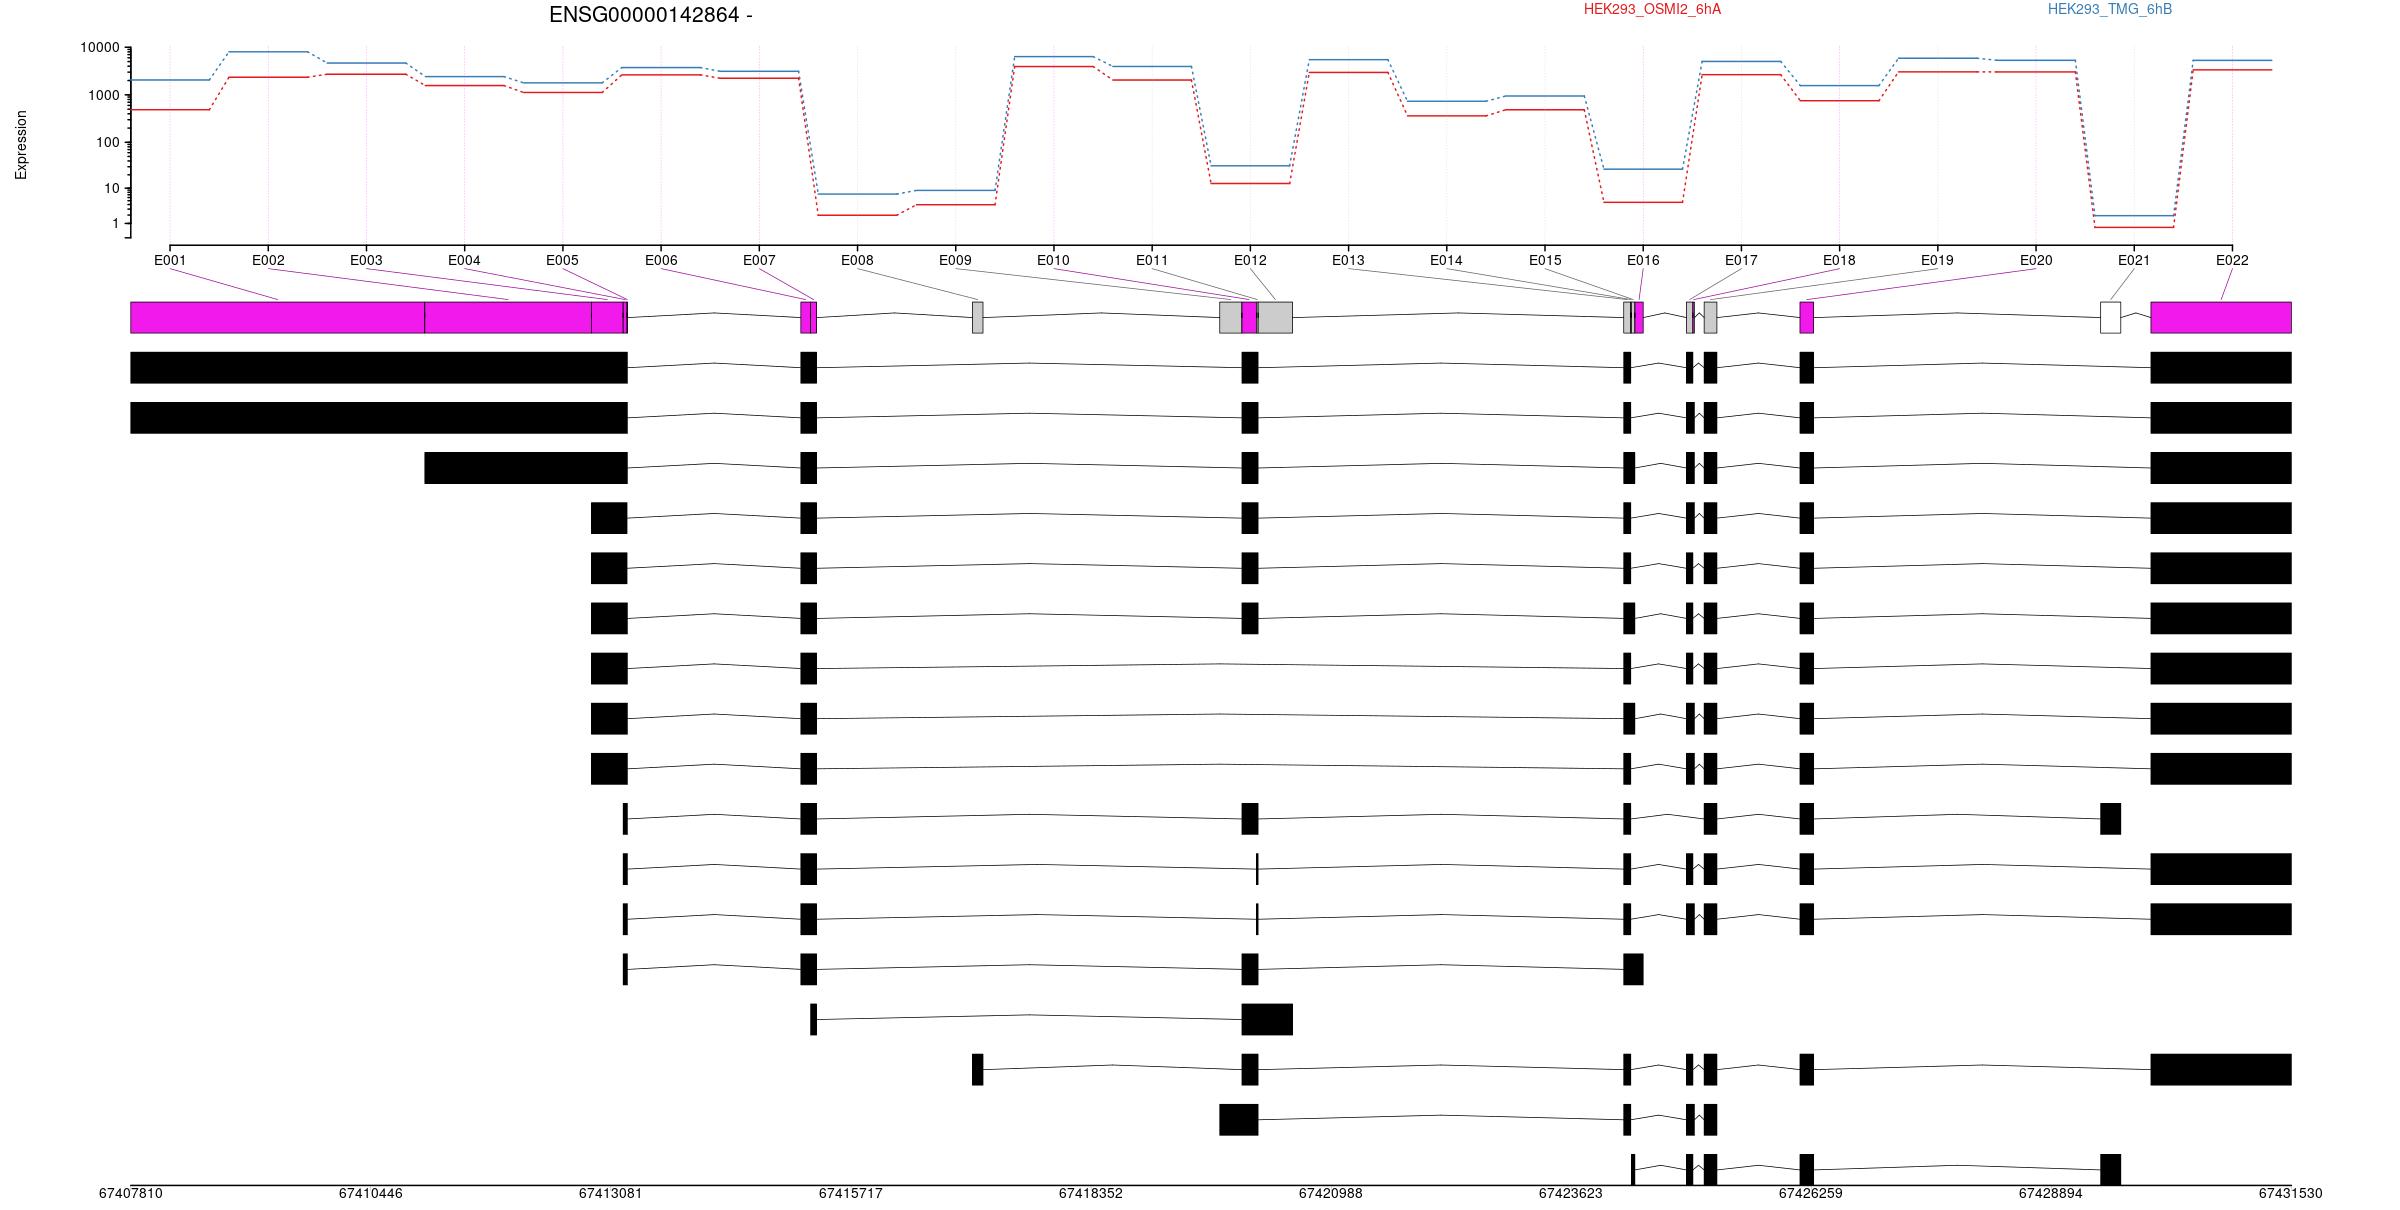Click exon label E021

(2134, 260)
